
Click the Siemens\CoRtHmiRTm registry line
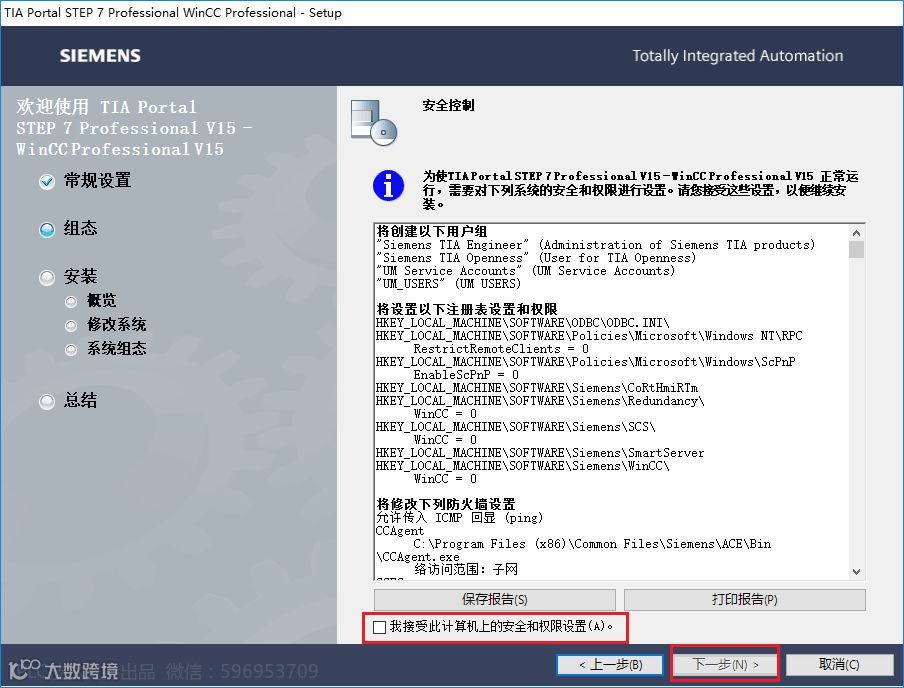(537, 388)
